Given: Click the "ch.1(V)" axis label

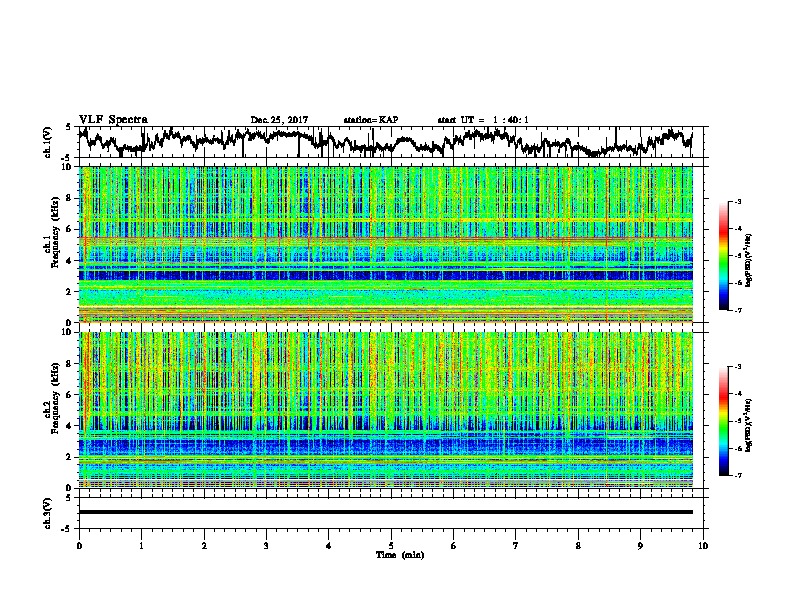Looking at the screenshot, I should pos(48,142).
